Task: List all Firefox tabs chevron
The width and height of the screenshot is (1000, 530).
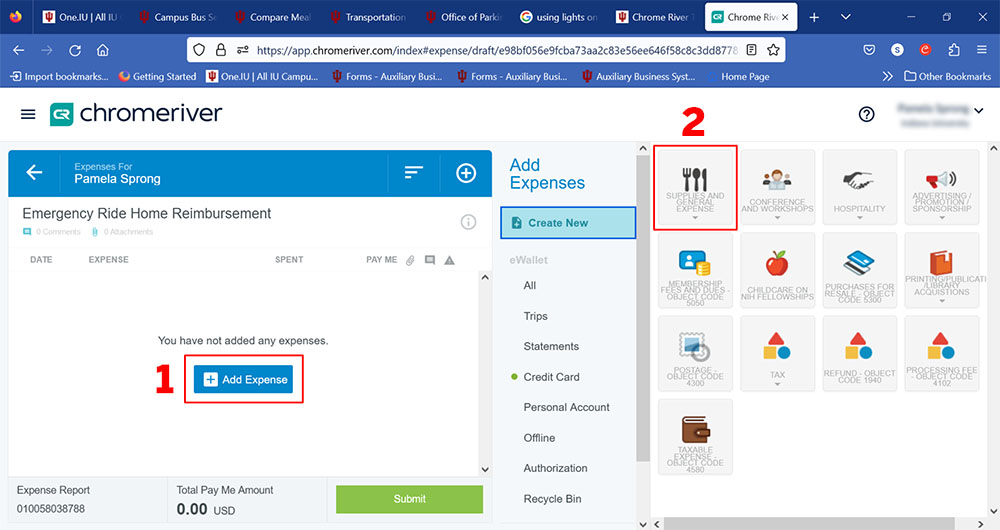Action: [x=846, y=17]
